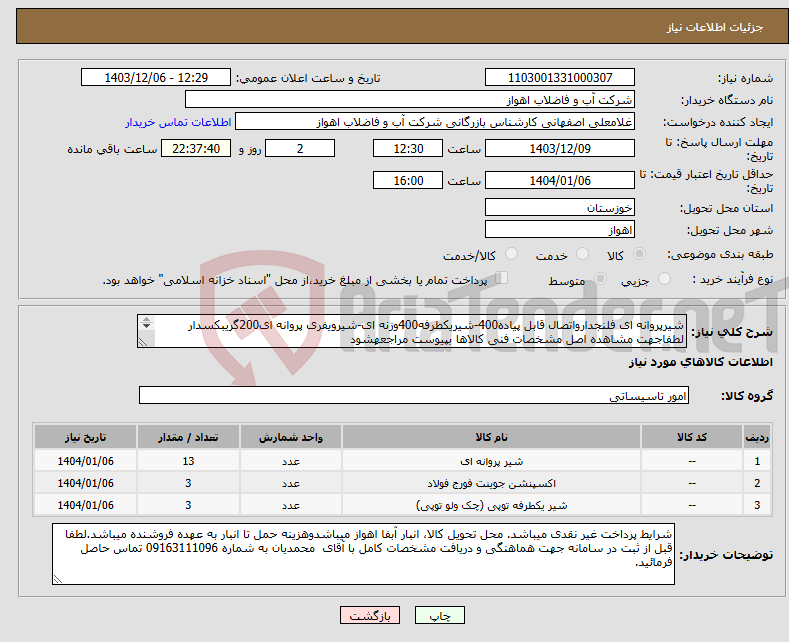Image resolution: width=789 pixels, height=642 pixels.
Task: Click the چاپ print button
Action: coord(440,616)
